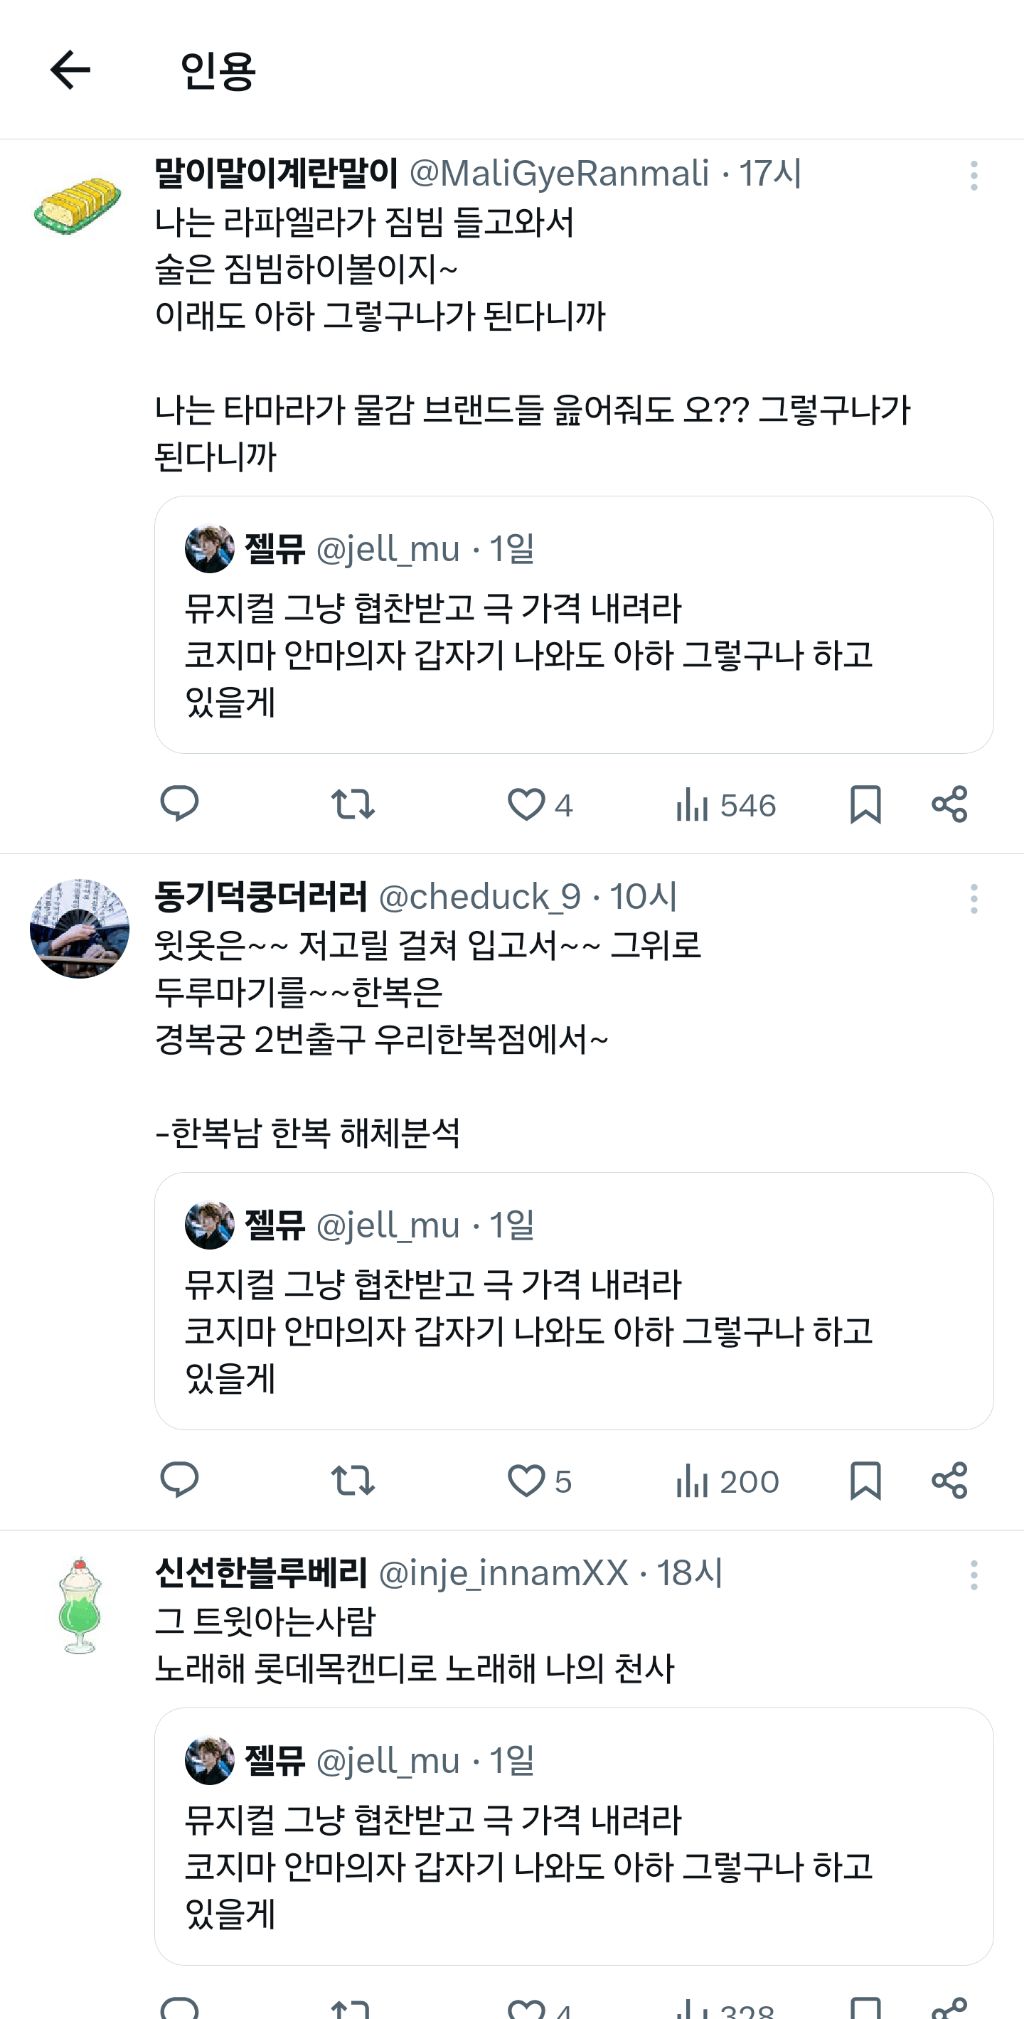Open quoted 젤뮤 tweet under 신선한블루베리's post
The width and height of the screenshot is (1024, 2019).
tap(573, 1836)
